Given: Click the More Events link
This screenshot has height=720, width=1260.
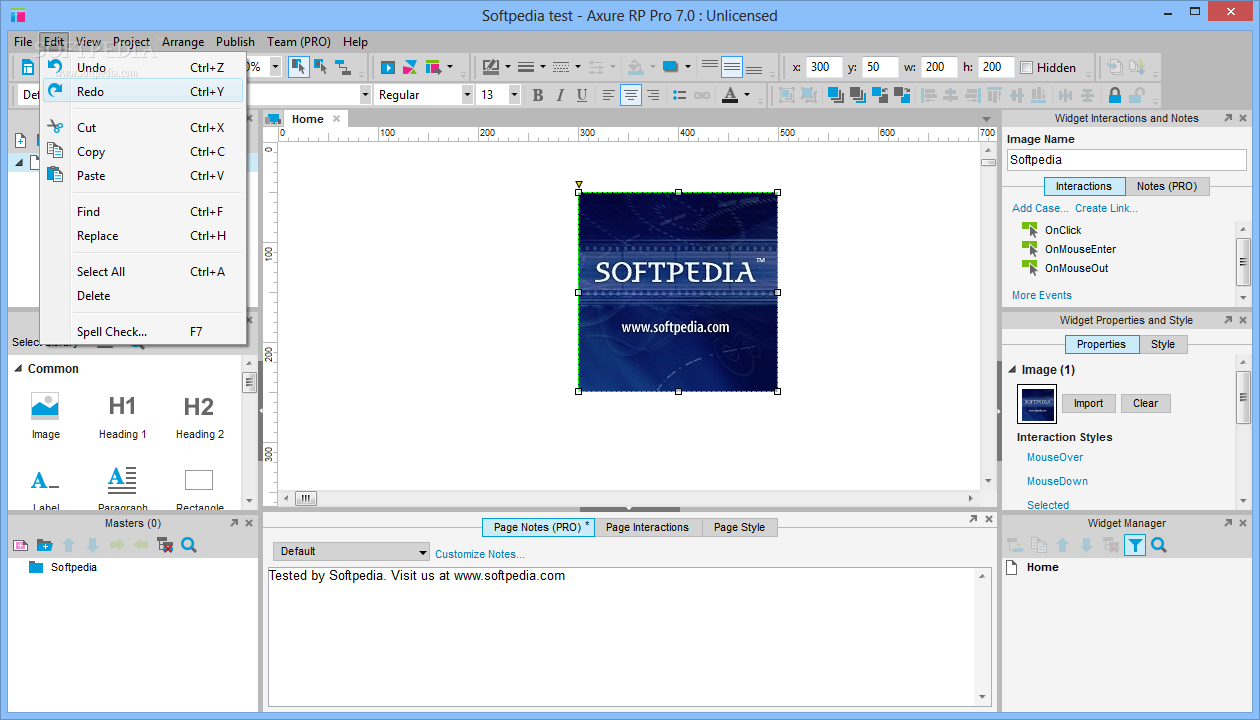Looking at the screenshot, I should tap(1042, 295).
